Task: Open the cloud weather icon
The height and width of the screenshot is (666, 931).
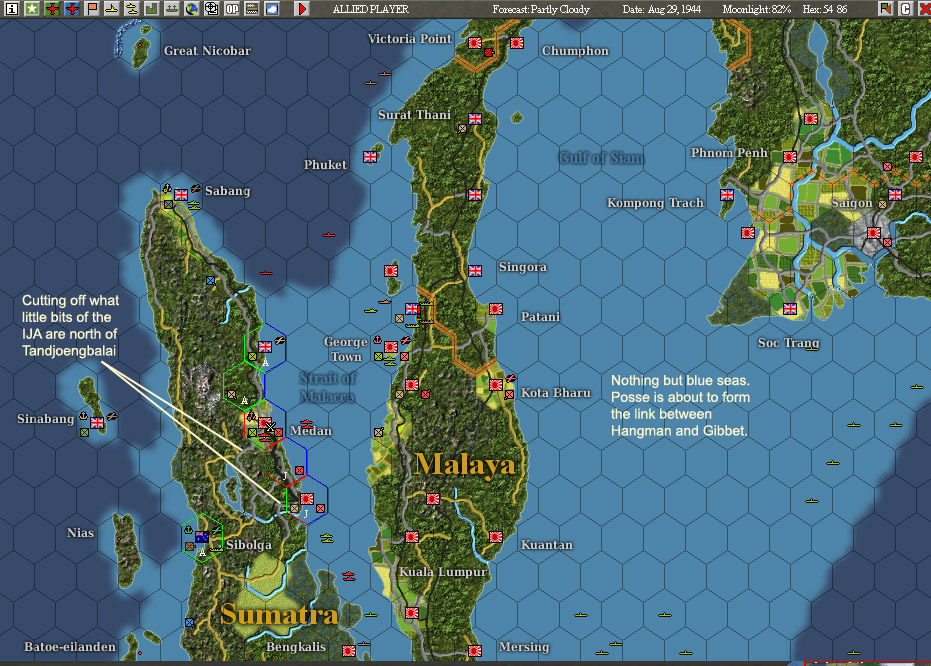Action: coord(272,8)
